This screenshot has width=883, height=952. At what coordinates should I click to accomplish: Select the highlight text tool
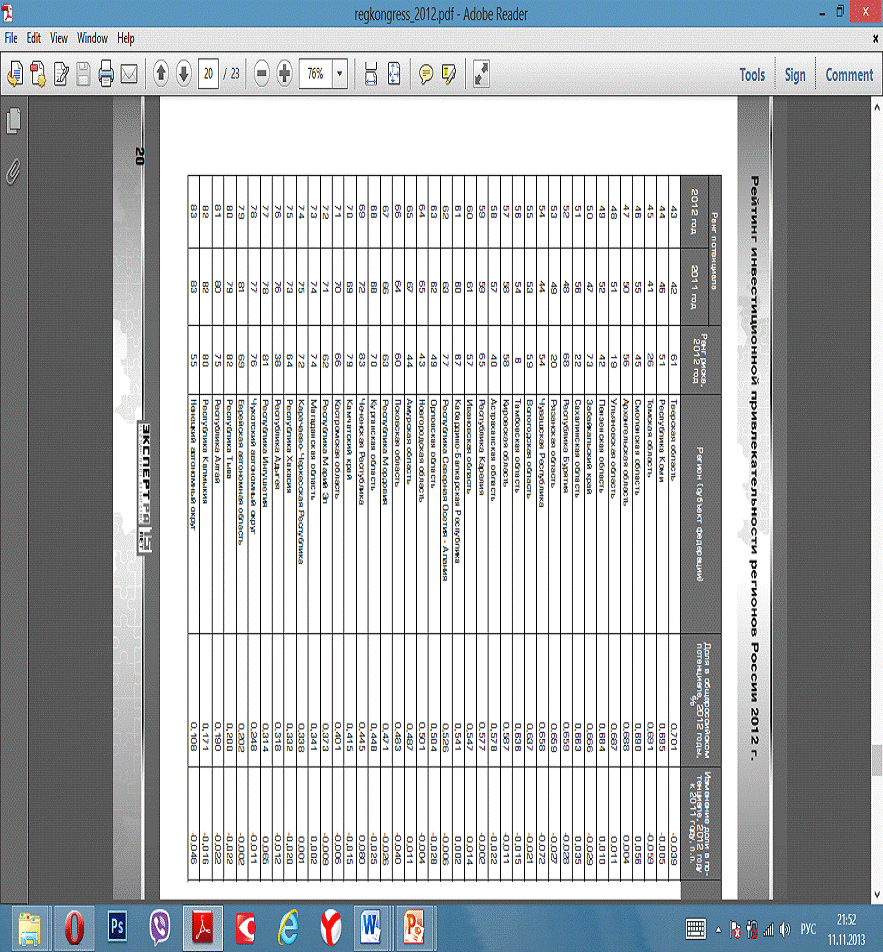tap(449, 74)
